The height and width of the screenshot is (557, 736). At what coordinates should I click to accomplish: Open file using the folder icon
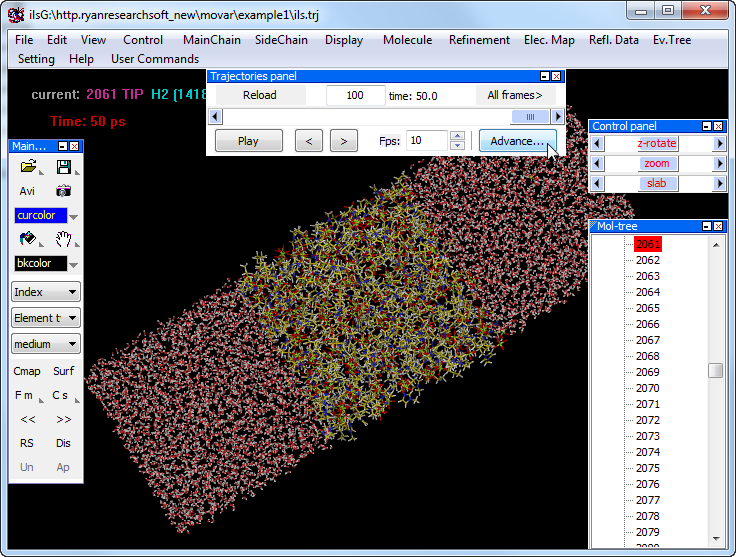[28, 166]
